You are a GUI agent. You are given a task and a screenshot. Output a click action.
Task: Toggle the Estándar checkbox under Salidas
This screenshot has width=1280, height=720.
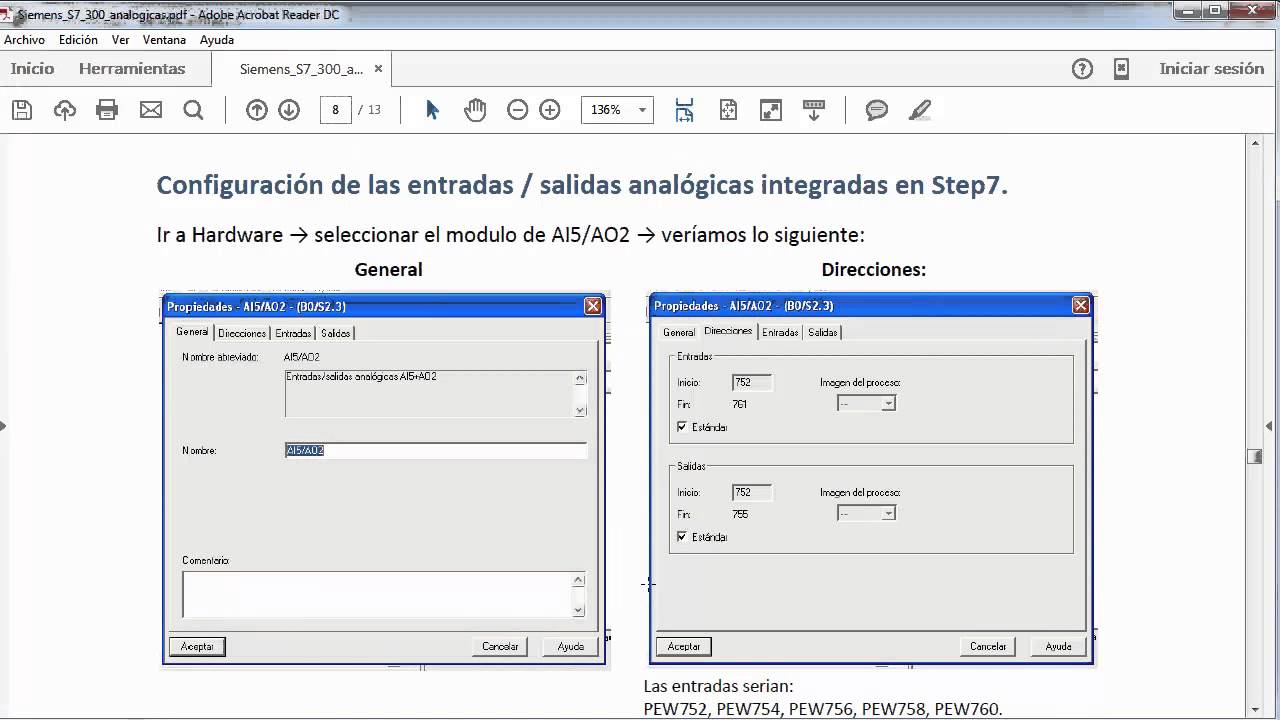tap(682, 537)
